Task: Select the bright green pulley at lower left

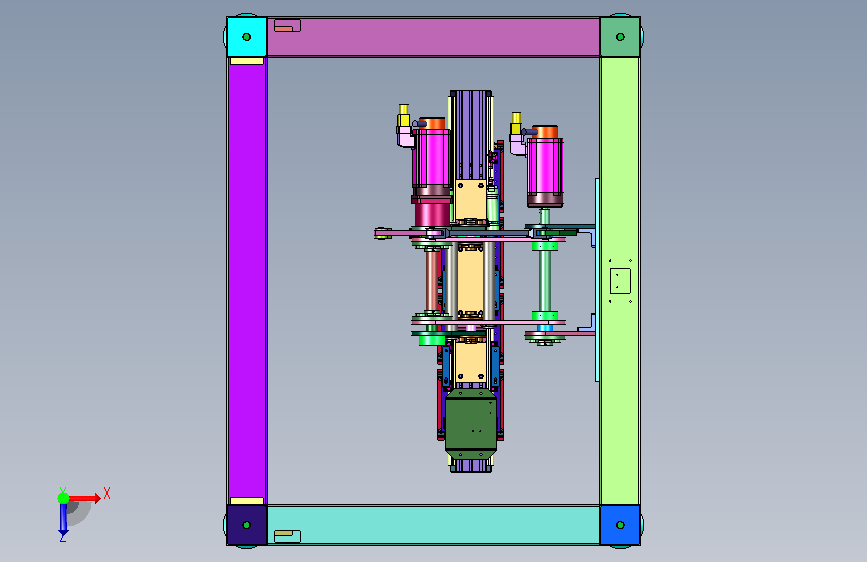Action: [432, 340]
